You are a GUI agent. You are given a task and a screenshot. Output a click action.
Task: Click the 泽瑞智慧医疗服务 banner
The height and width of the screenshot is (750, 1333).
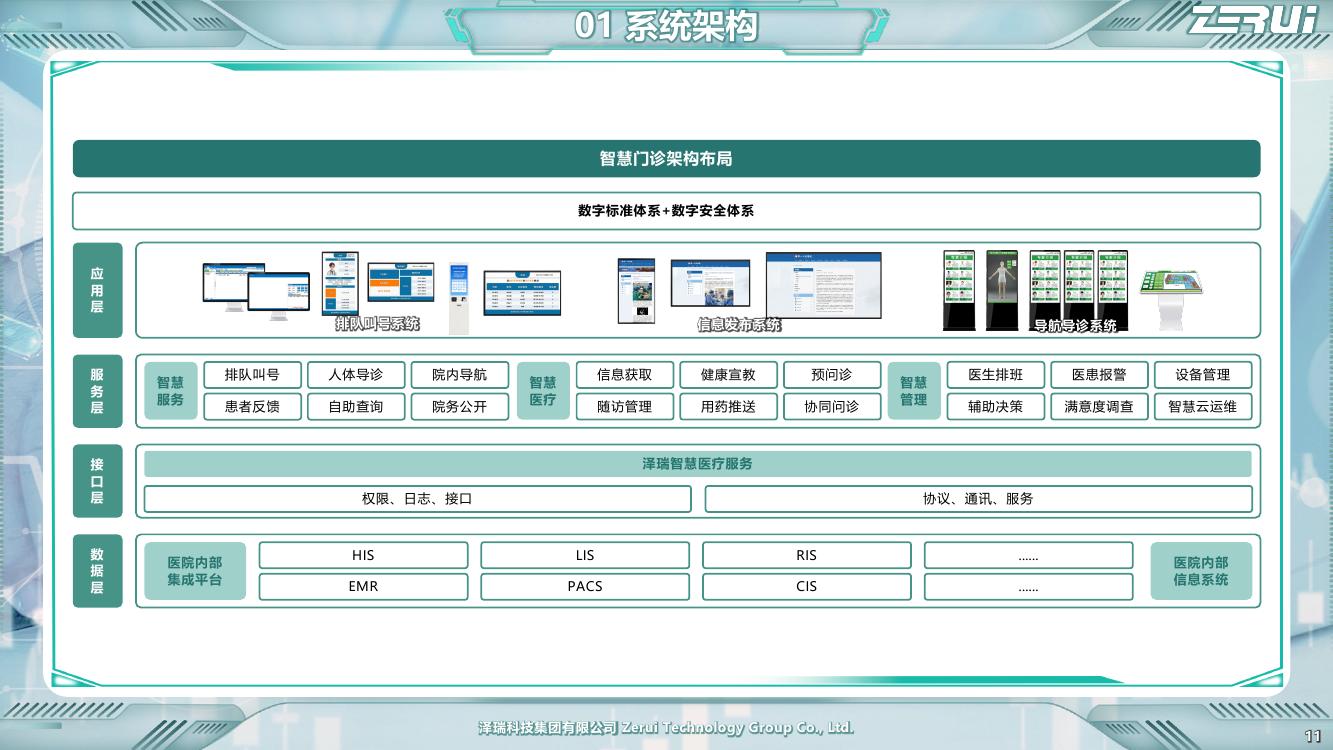[697, 464]
